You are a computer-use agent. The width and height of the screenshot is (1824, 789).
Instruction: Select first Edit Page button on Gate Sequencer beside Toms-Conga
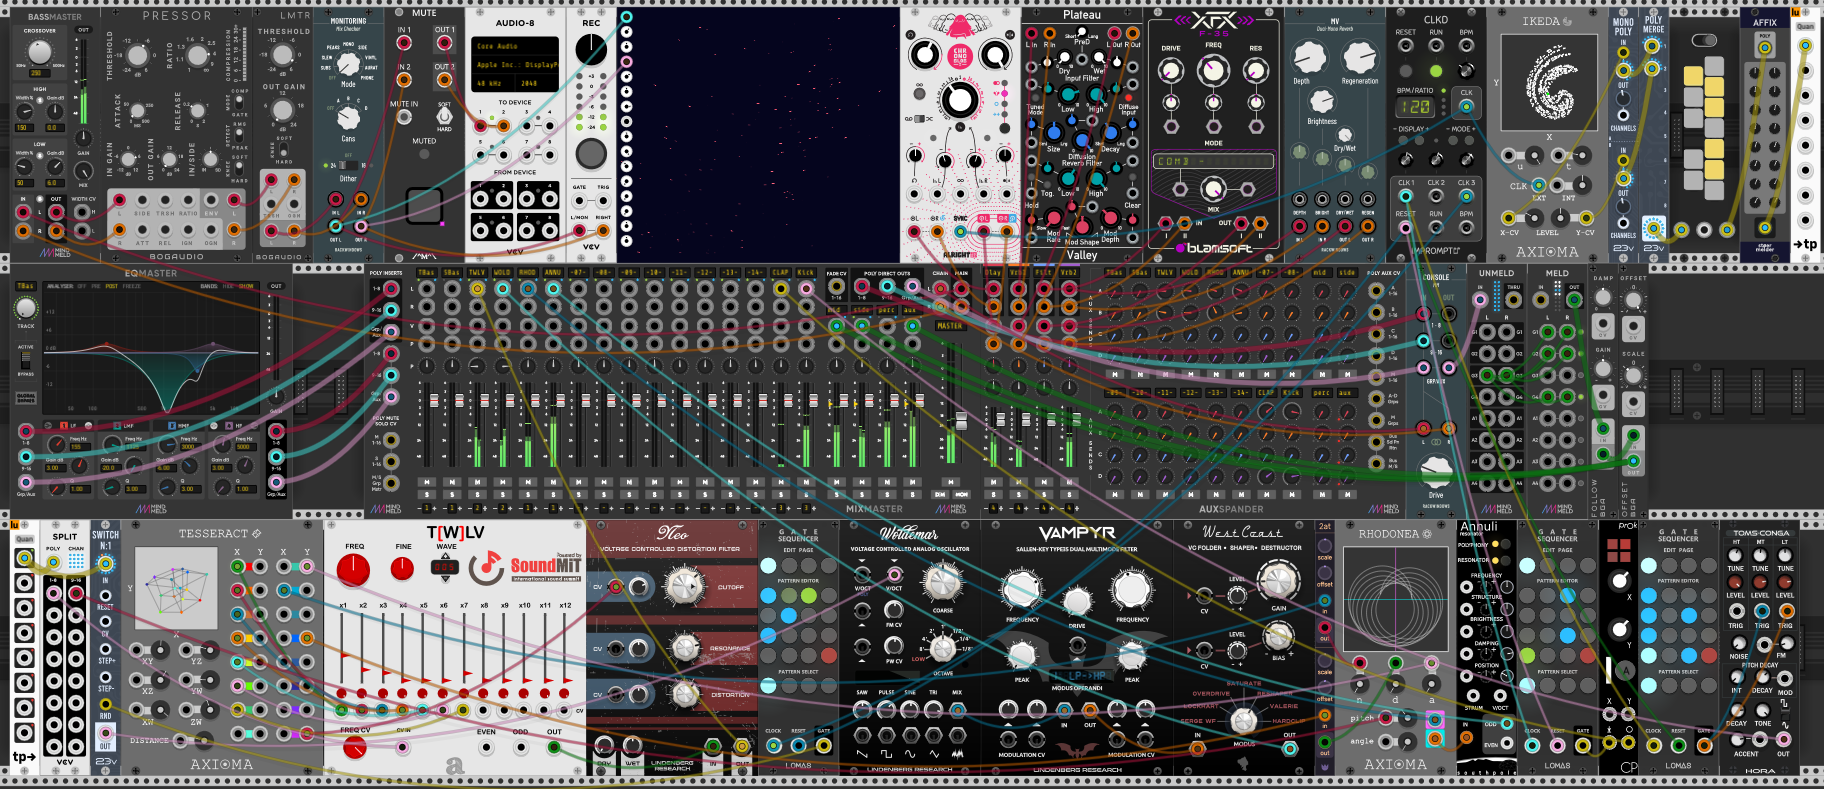point(1648,566)
